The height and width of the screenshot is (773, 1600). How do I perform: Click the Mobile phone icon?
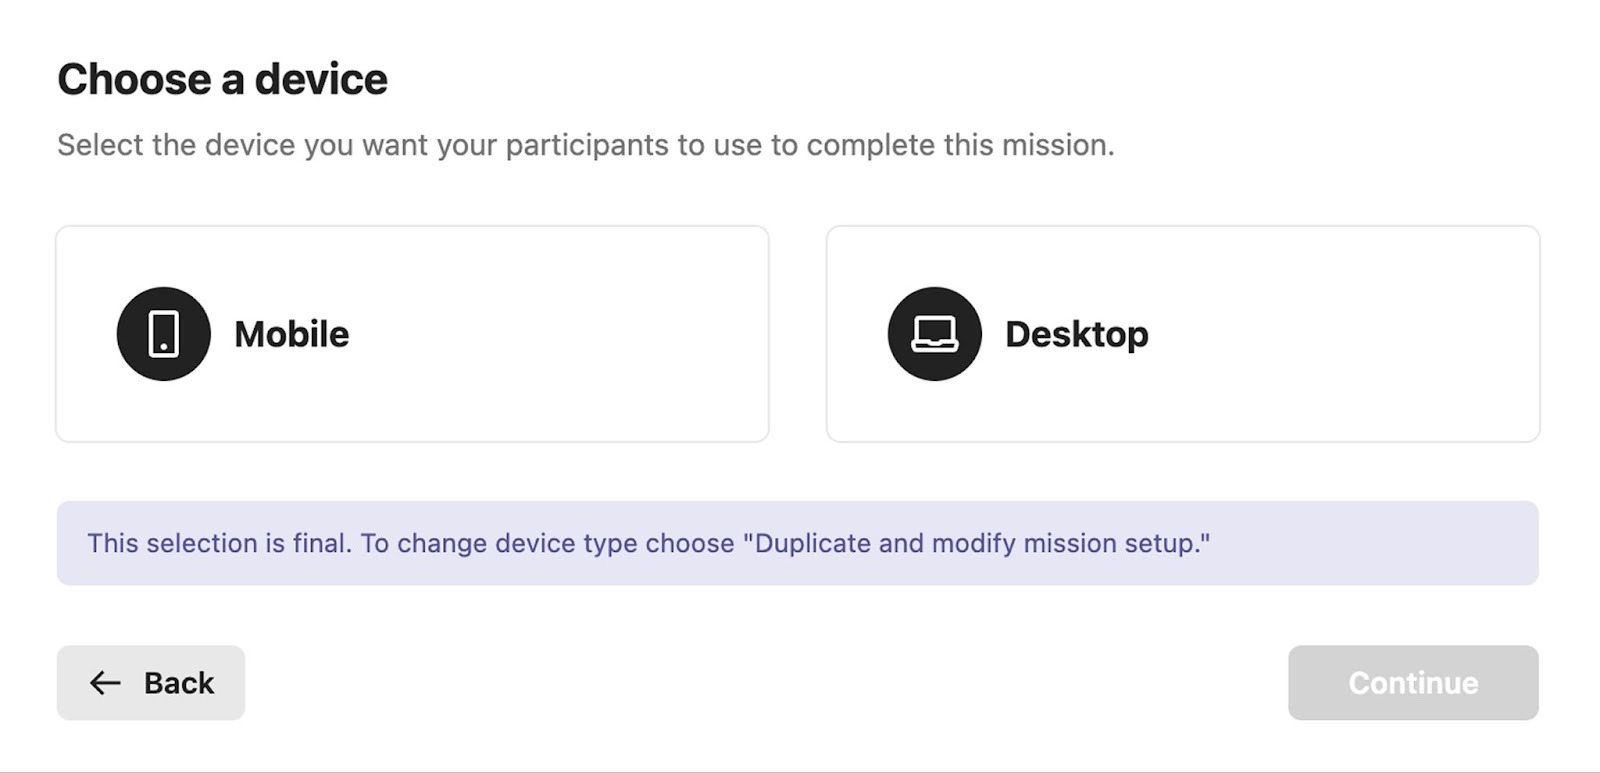[x=163, y=334]
